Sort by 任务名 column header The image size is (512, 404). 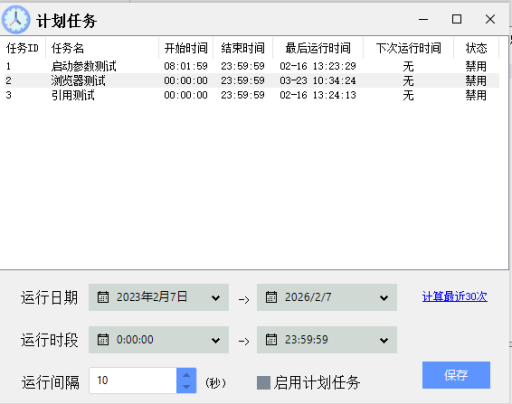102,48
